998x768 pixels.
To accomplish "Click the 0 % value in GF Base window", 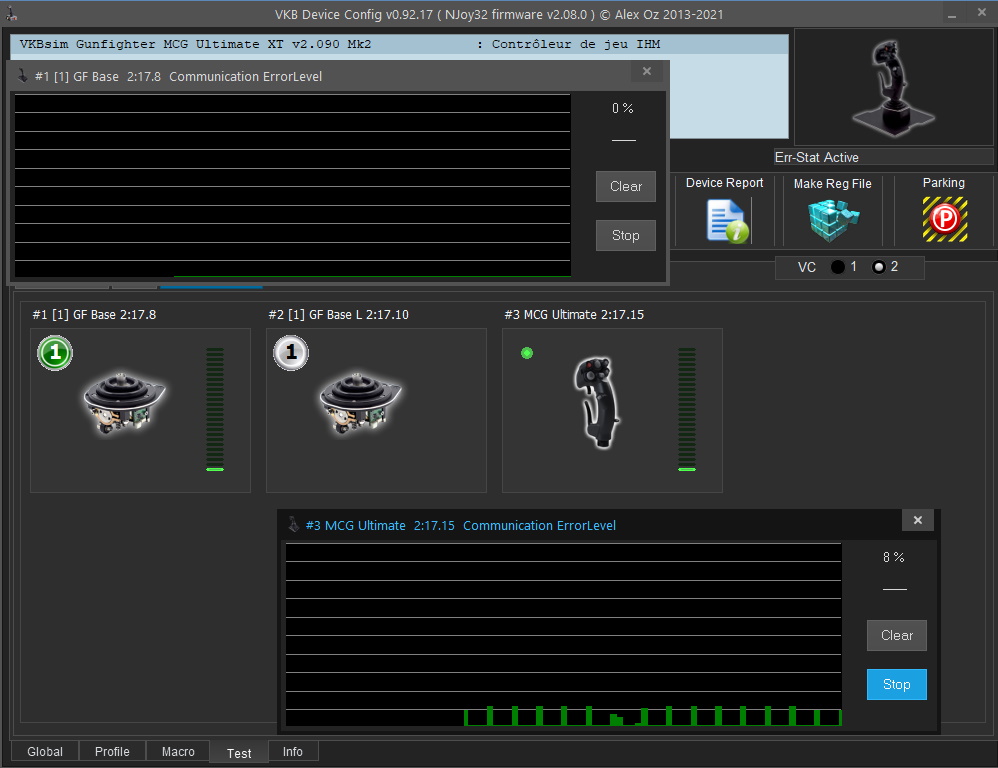I will (623, 108).
